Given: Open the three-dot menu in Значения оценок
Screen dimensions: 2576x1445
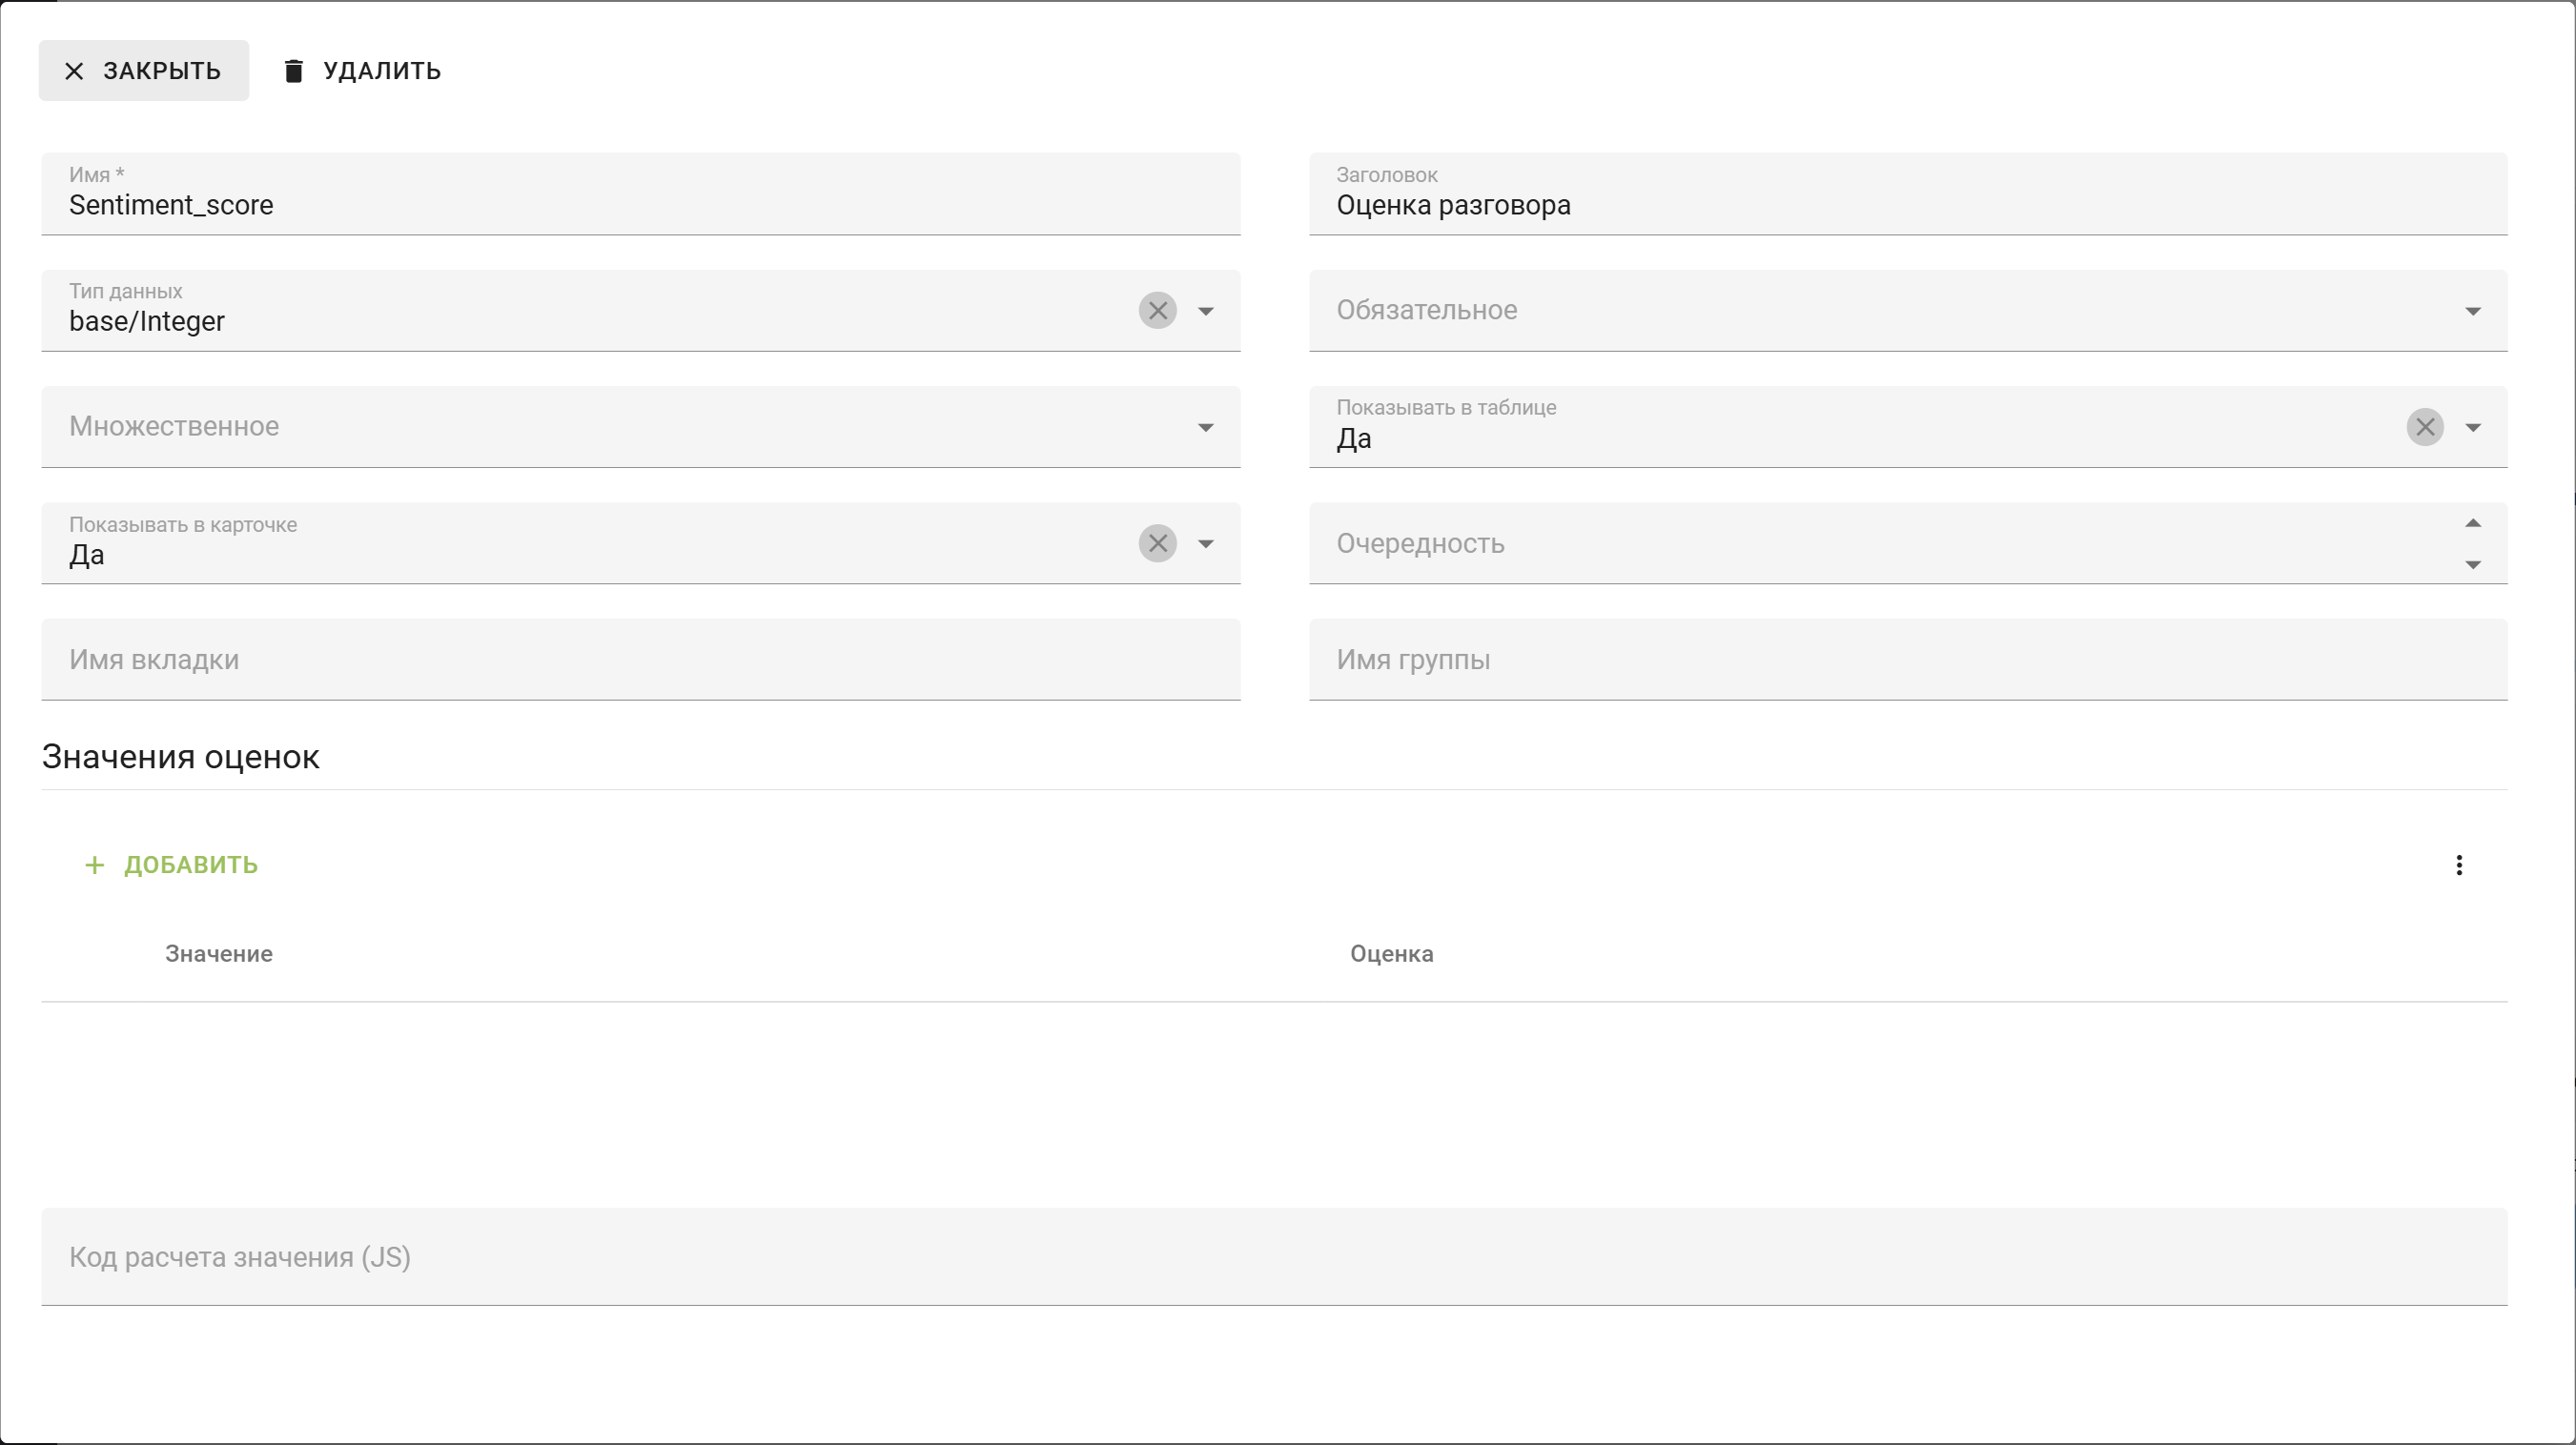Looking at the screenshot, I should [2459, 865].
